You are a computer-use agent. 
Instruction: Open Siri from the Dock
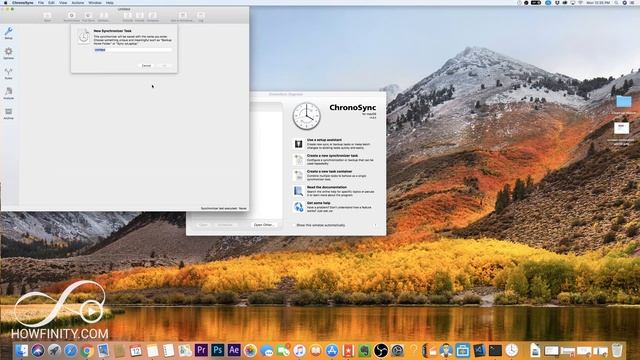point(38,350)
